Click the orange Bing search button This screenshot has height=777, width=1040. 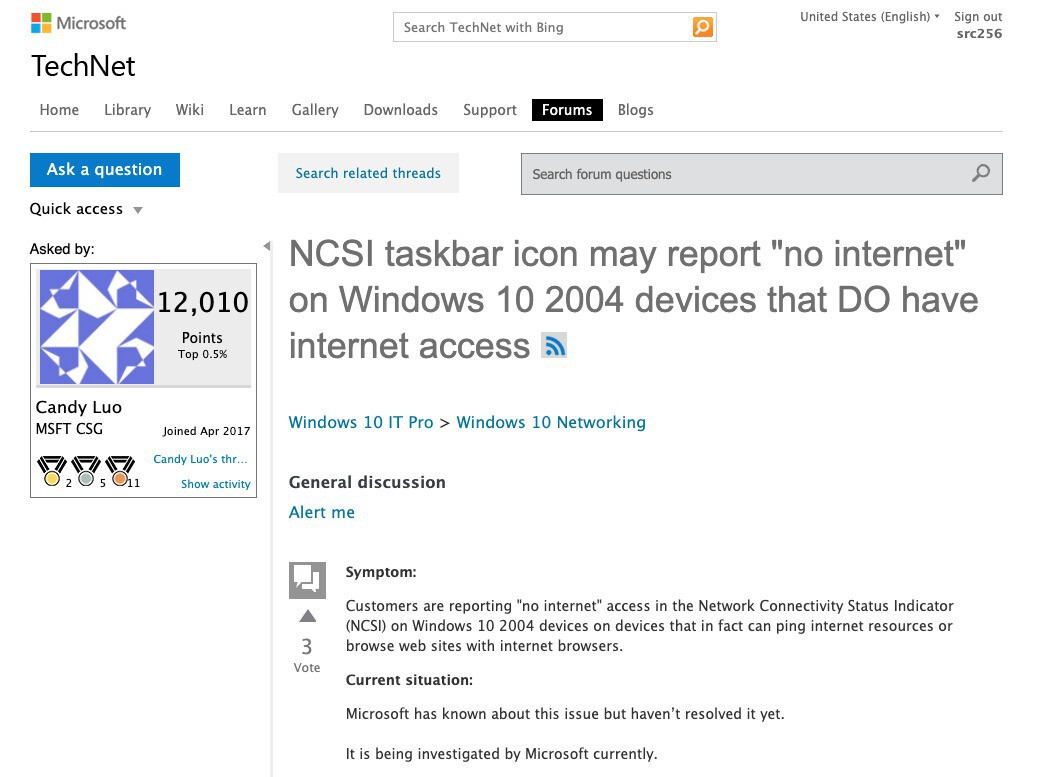point(702,27)
